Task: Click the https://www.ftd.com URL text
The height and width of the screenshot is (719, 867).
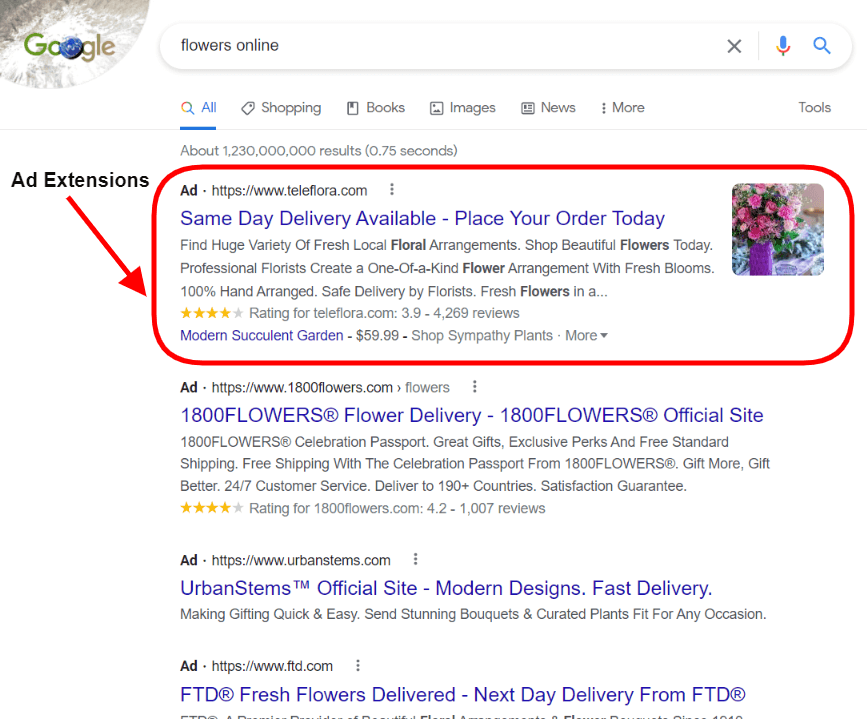Action: tap(272, 666)
